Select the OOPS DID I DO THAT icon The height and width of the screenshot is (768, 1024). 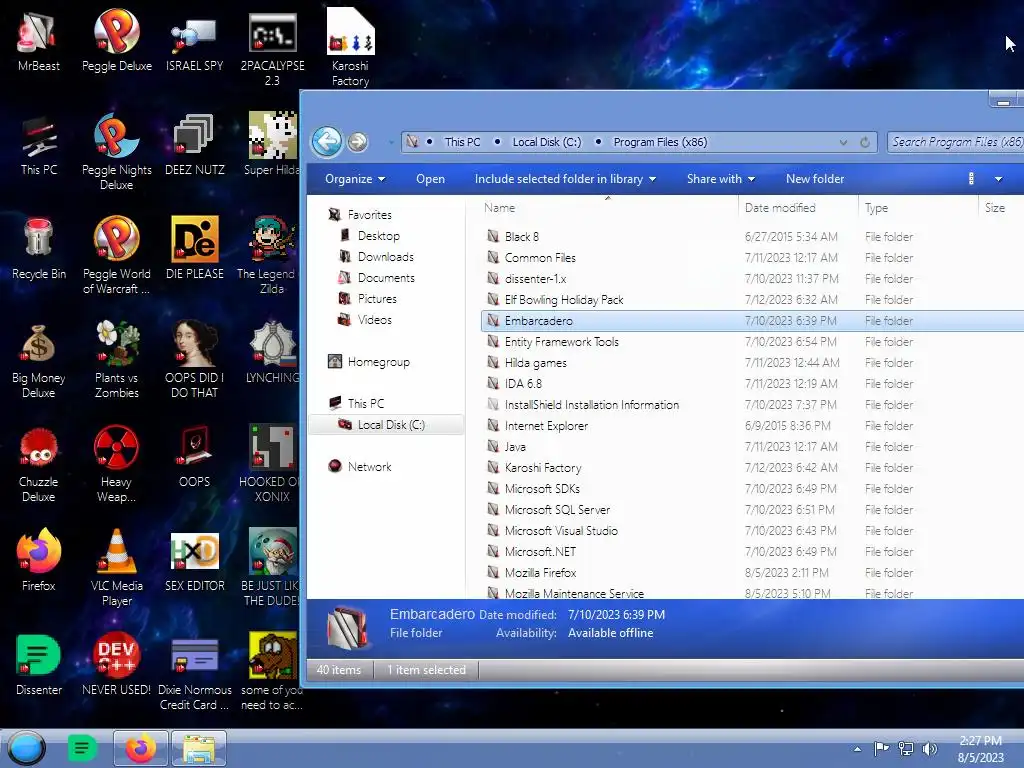pos(195,361)
